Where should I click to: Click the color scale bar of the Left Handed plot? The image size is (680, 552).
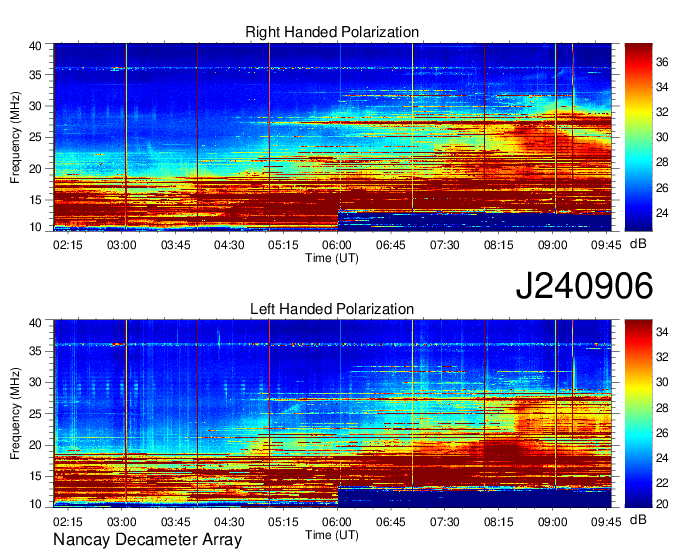click(x=638, y=413)
